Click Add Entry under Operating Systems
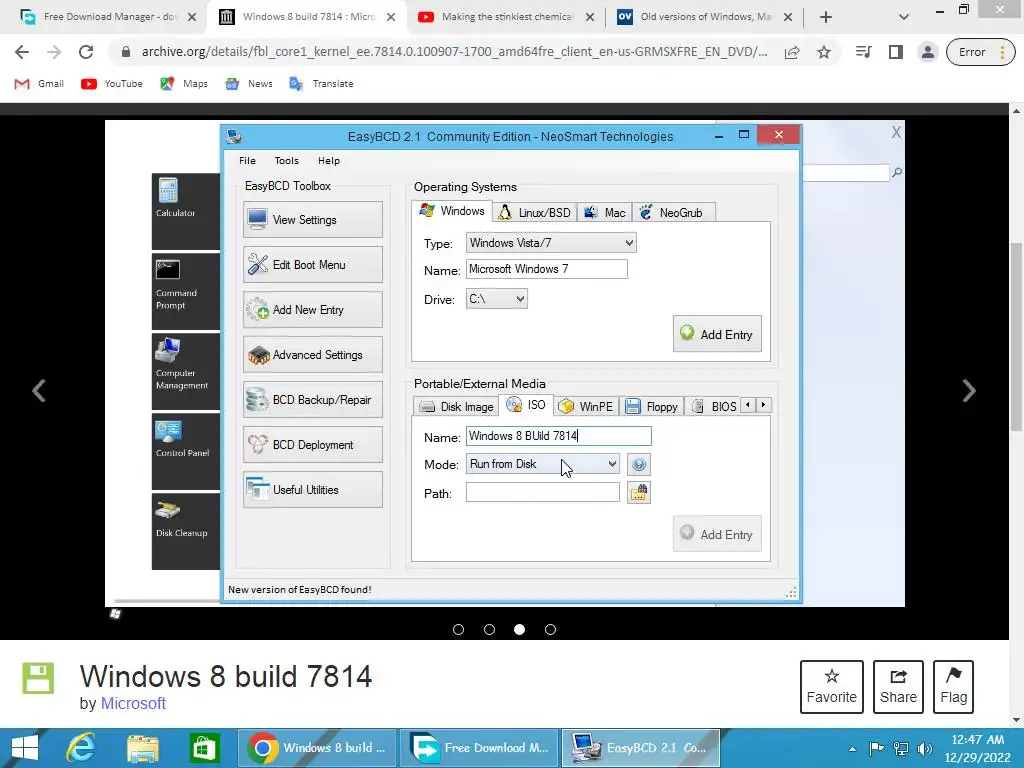The height and width of the screenshot is (768, 1024). pos(717,334)
